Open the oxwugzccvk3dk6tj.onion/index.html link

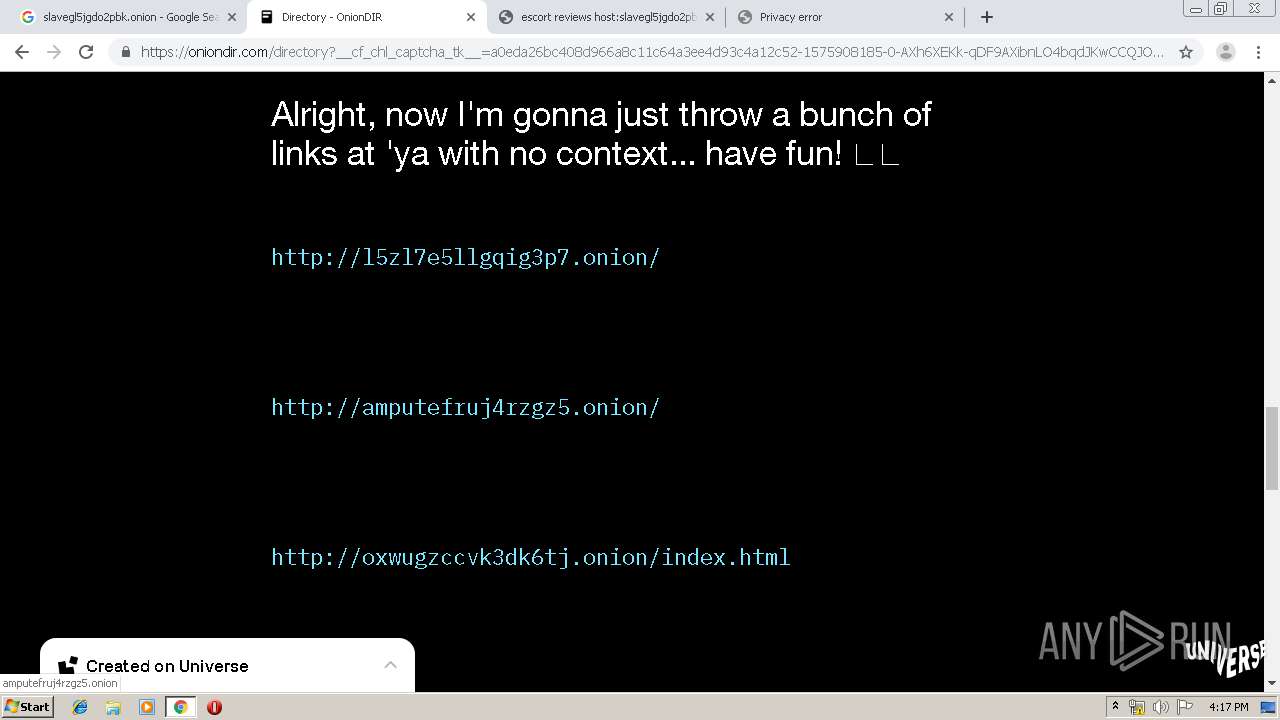click(531, 557)
